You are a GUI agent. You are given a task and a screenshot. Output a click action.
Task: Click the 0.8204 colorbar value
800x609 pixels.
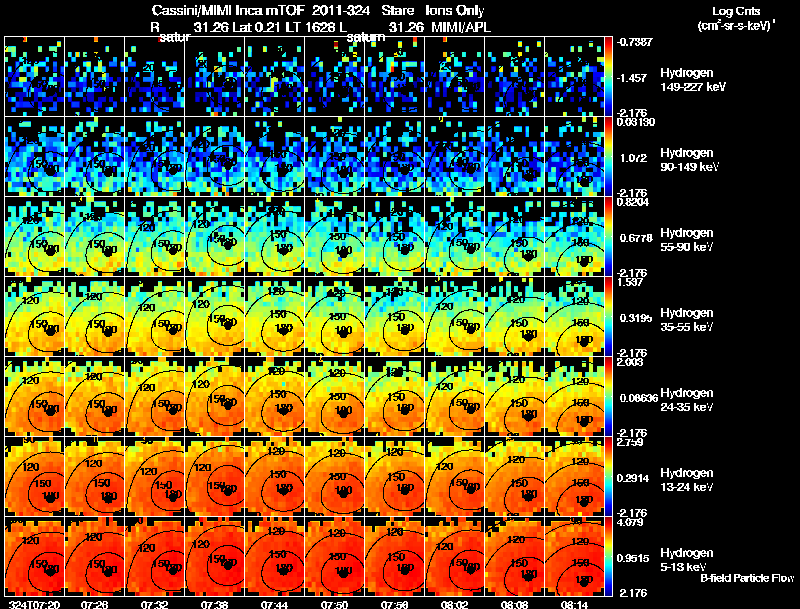pyautogui.click(x=633, y=202)
